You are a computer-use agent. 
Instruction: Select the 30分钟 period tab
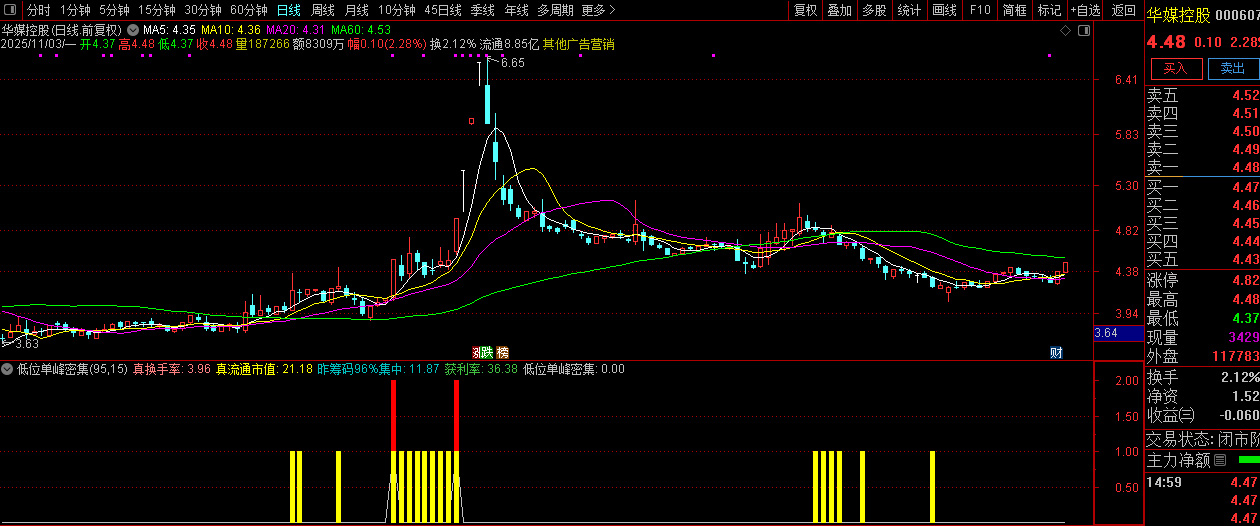point(203,10)
